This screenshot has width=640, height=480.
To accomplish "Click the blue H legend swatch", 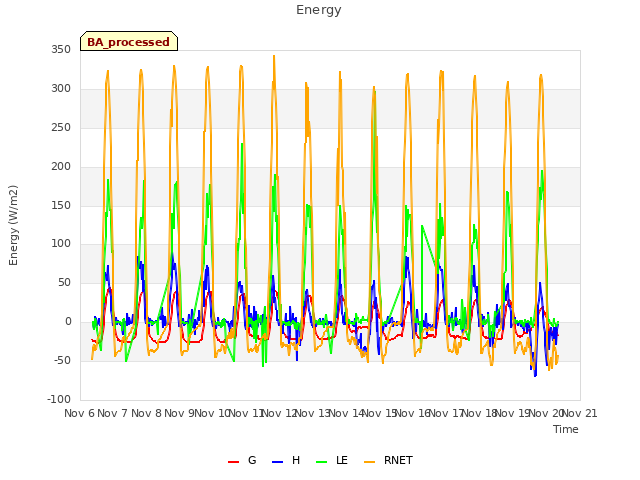I will [277, 462].
